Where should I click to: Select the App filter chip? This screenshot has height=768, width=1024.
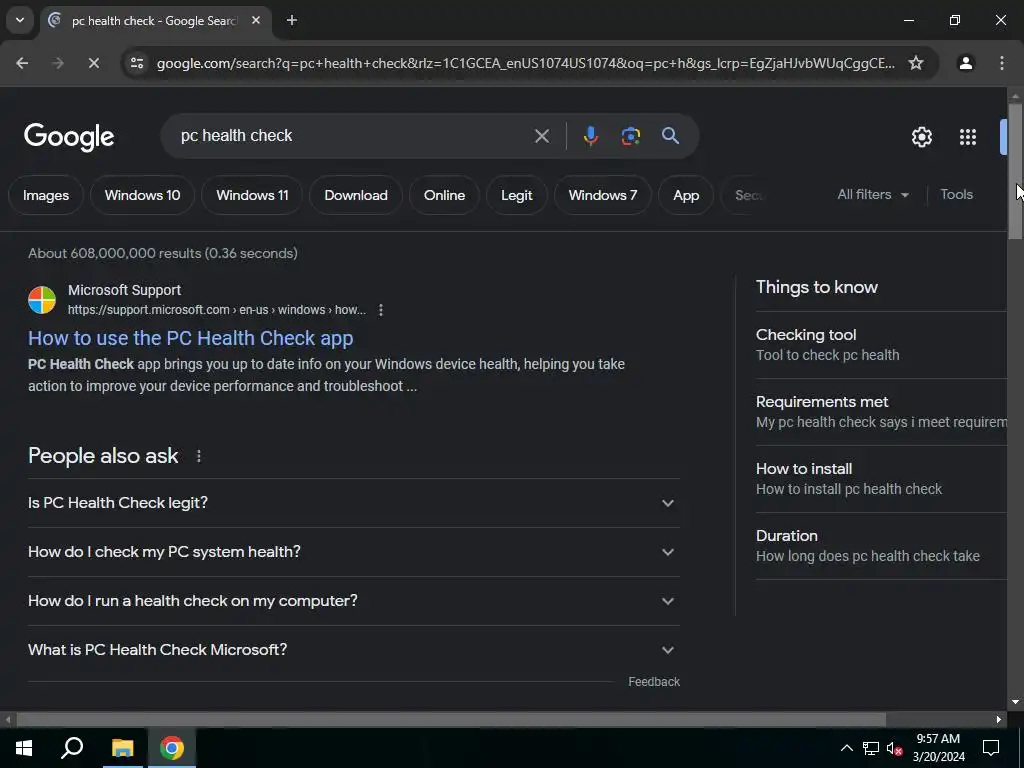686,195
